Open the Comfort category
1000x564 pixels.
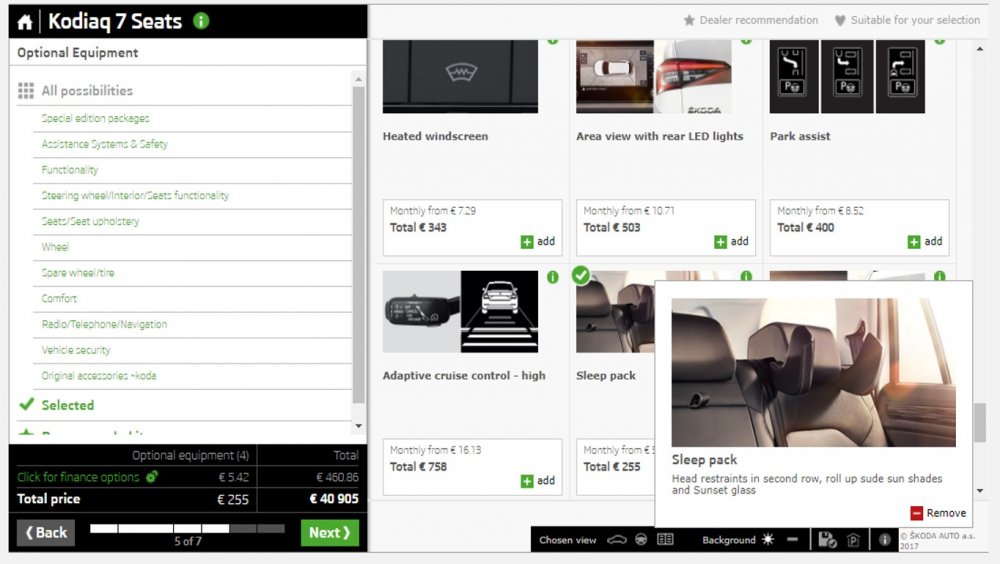pos(59,298)
